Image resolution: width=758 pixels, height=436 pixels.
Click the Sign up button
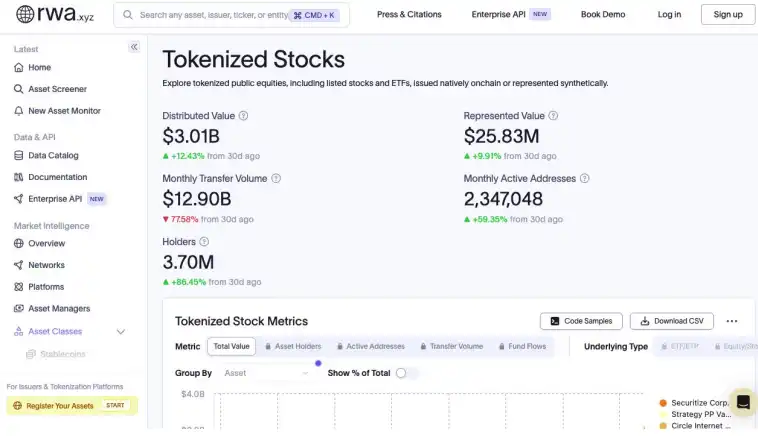point(728,15)
